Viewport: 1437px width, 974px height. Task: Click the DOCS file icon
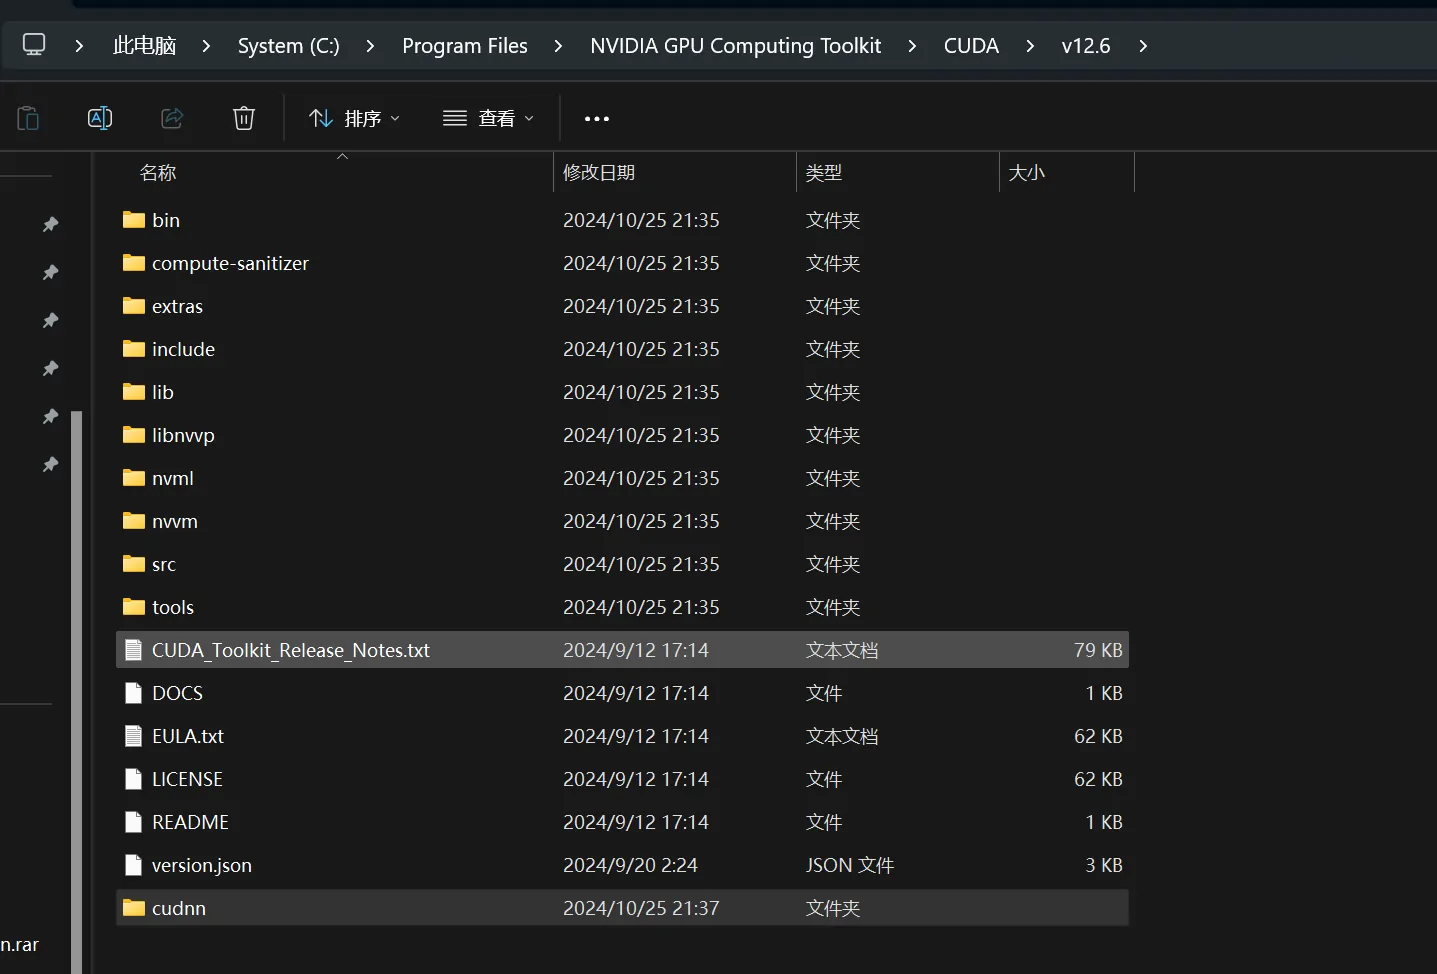click(133, 693)
